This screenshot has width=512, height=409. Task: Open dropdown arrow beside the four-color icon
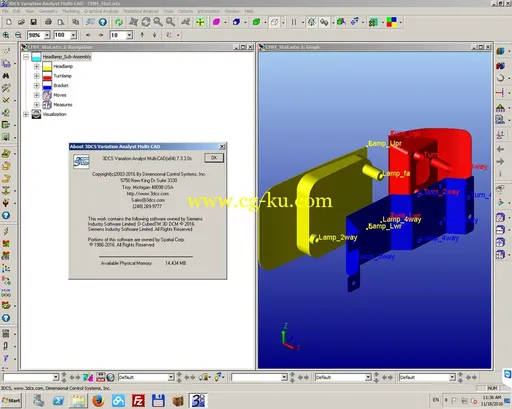point(401,23)
